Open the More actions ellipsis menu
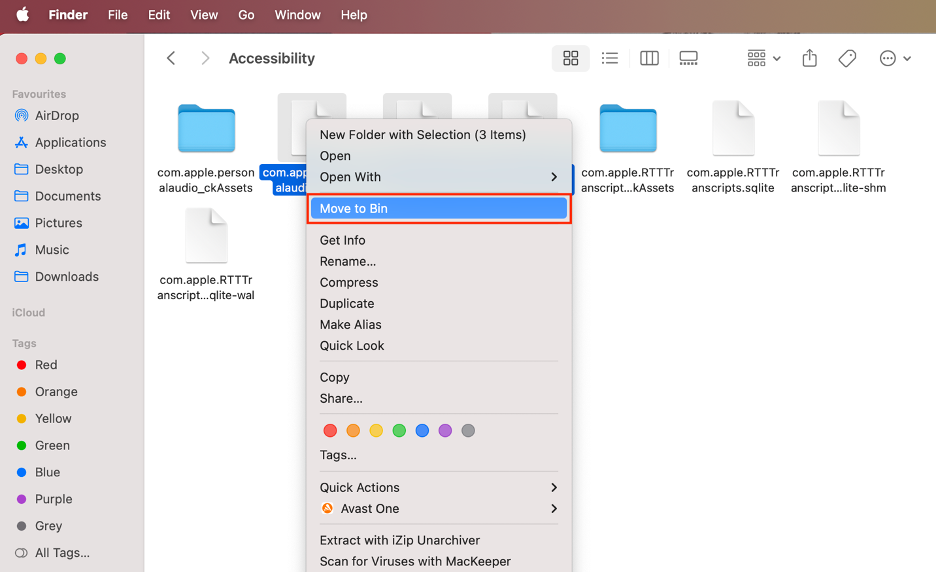The image size is (936, 572). click(x=895, y=58)
